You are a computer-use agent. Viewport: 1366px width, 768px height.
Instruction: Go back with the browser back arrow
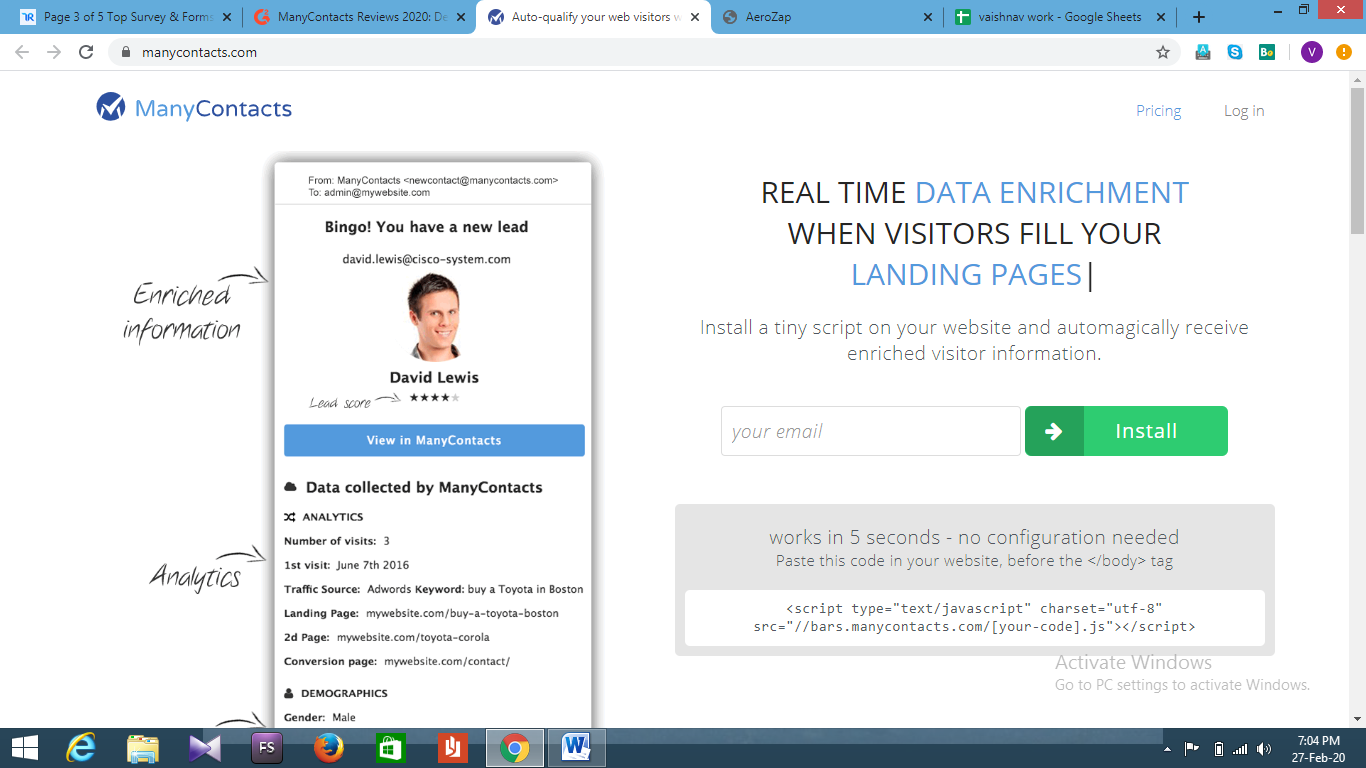pyautogui.click(x=22, y=52)
